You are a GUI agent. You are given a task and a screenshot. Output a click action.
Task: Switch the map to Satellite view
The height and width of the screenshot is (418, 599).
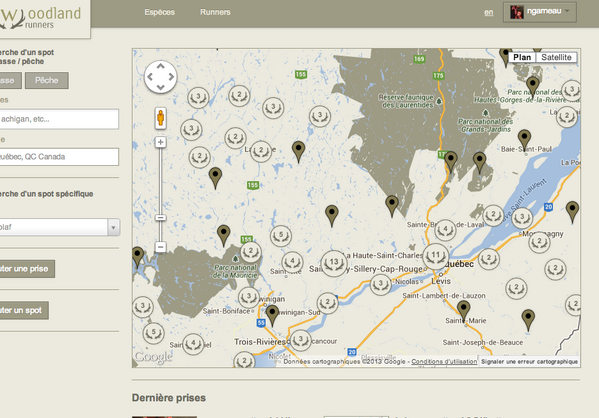556,57
